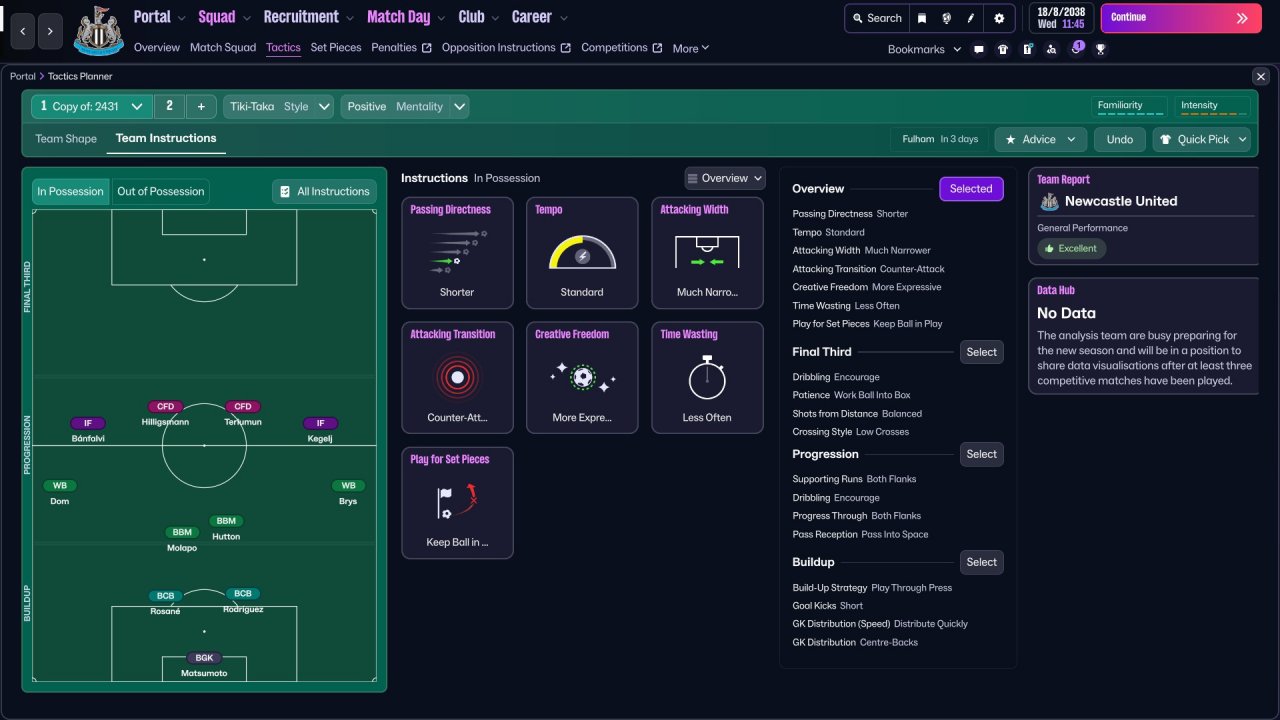Switch pitch view to In Possession
Image resolution: width=1280 pixels, height=720 pixels.
pos(70,192)
